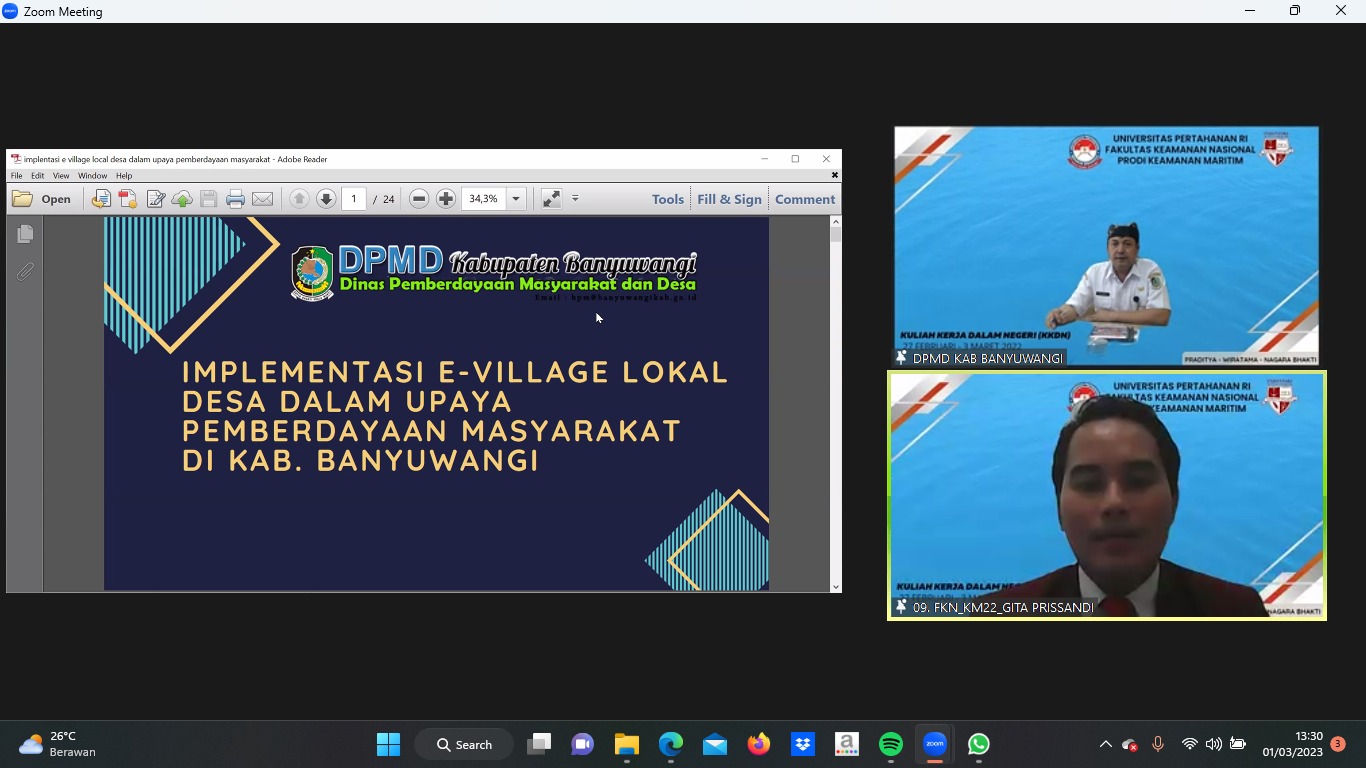Click the Edit/sign document icon in Adobe Reader
This screenshot has width=1366, height=768.
tap(155, 199)
